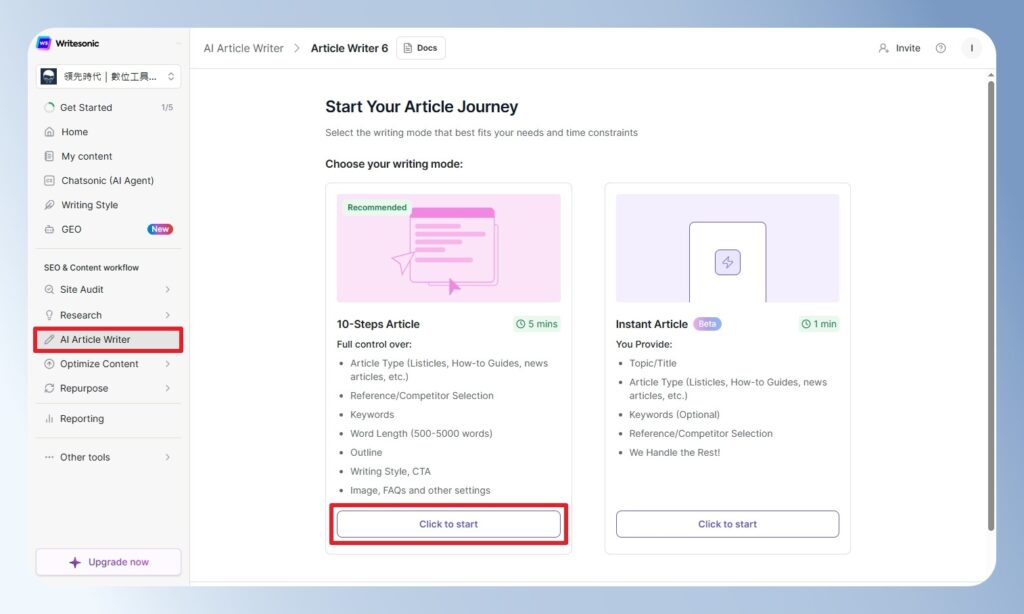Click the New badge beside GEO

click(160, 229)
